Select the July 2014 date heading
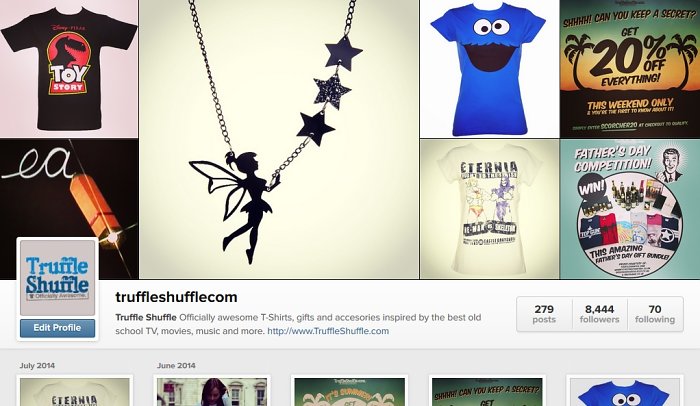Screen dimensions: 700x406 click(x=37, y=365)
